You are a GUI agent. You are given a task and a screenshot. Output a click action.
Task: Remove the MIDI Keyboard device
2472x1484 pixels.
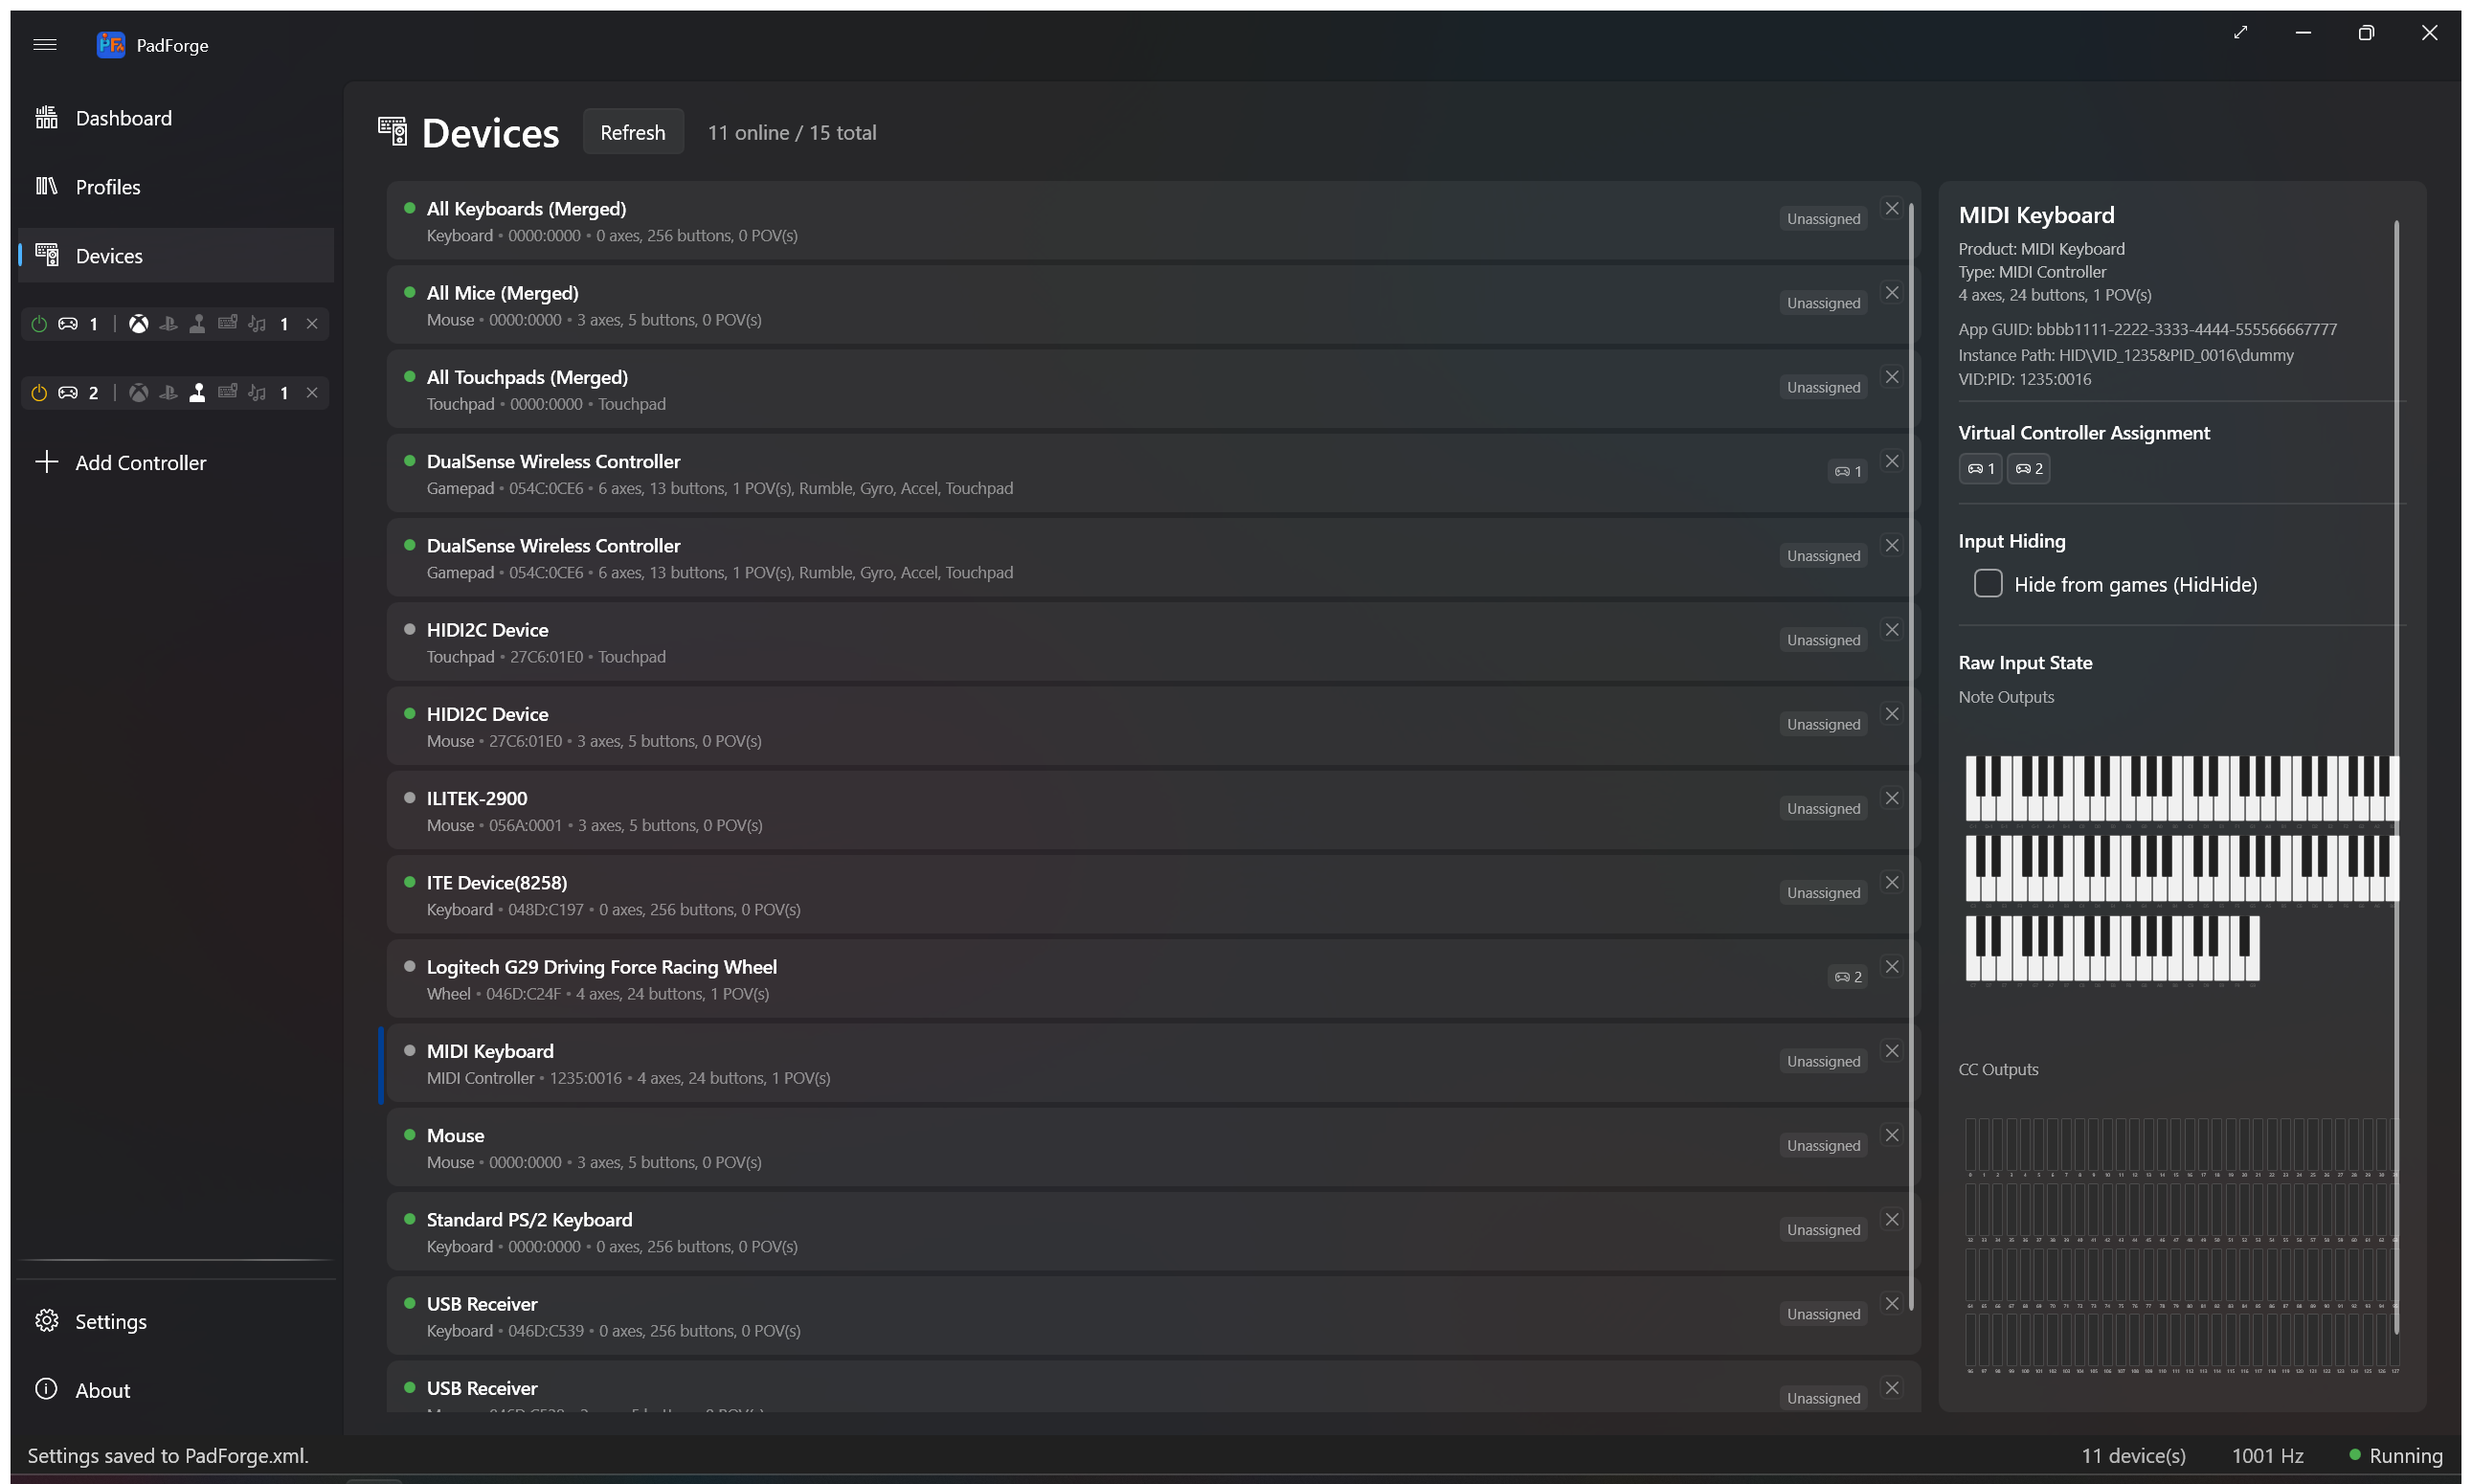click(x=1892, y=1051)
